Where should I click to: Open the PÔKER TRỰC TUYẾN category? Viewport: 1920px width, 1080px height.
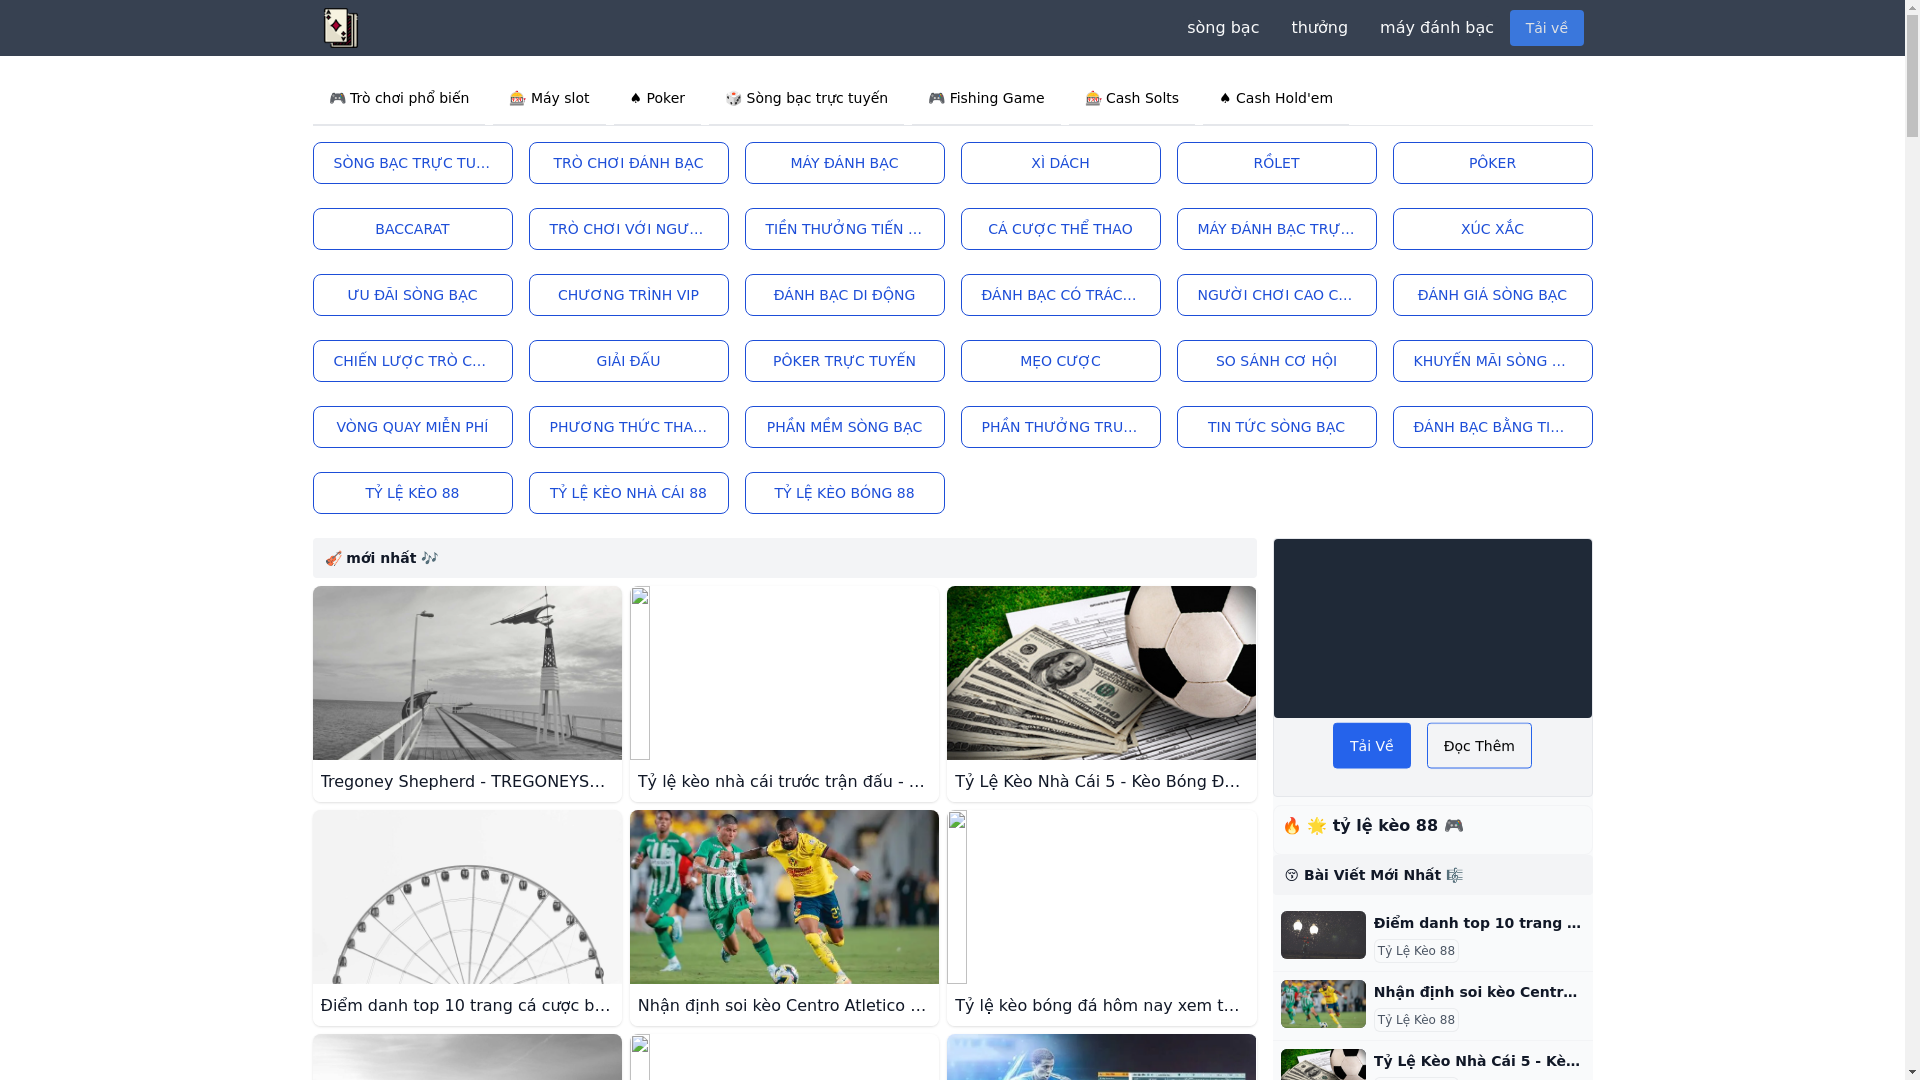[844, 361]
